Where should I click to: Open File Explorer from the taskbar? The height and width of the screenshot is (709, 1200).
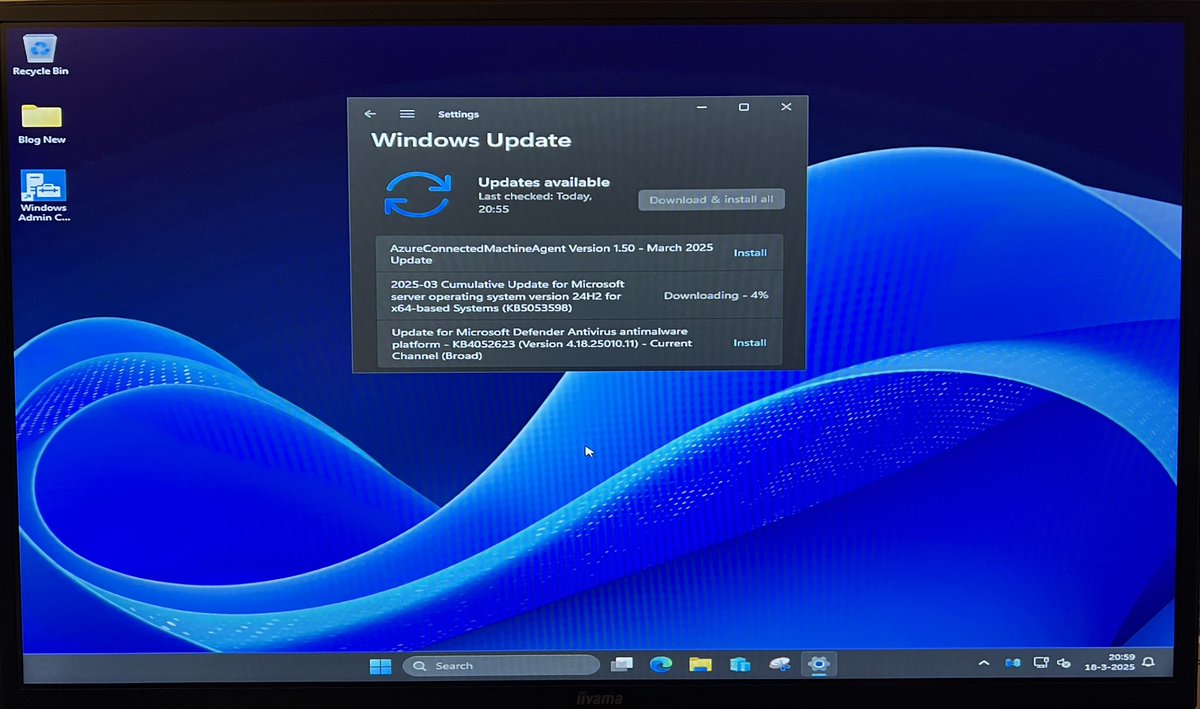pyautogui.click(x=700, y=664)
